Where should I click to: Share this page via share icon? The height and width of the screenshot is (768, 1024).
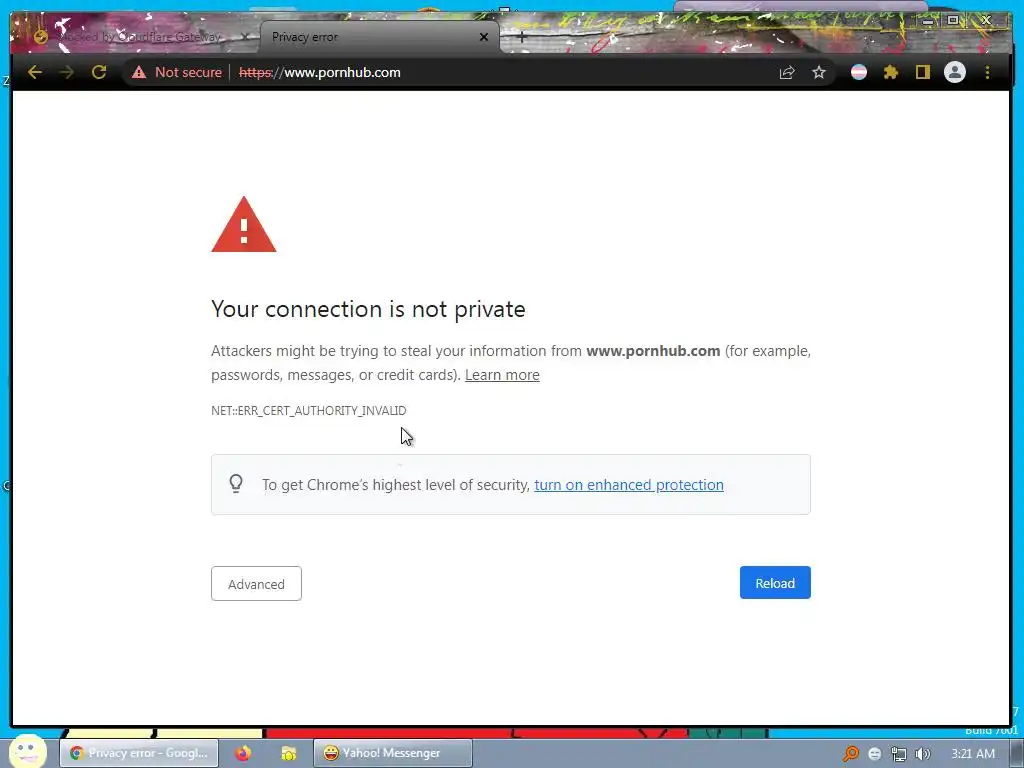coord(787,72)
